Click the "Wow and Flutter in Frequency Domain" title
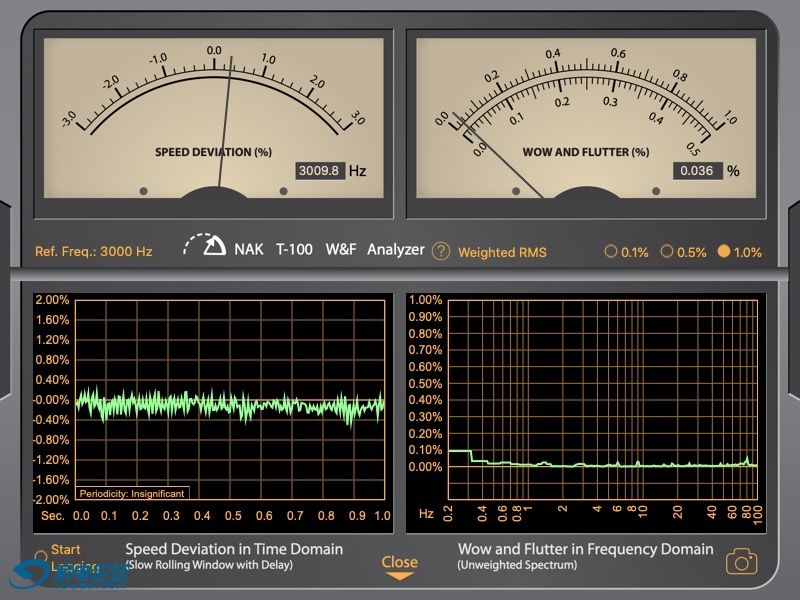Image resolution: width=800 pixels, height=600 pixels. point(586,549)
